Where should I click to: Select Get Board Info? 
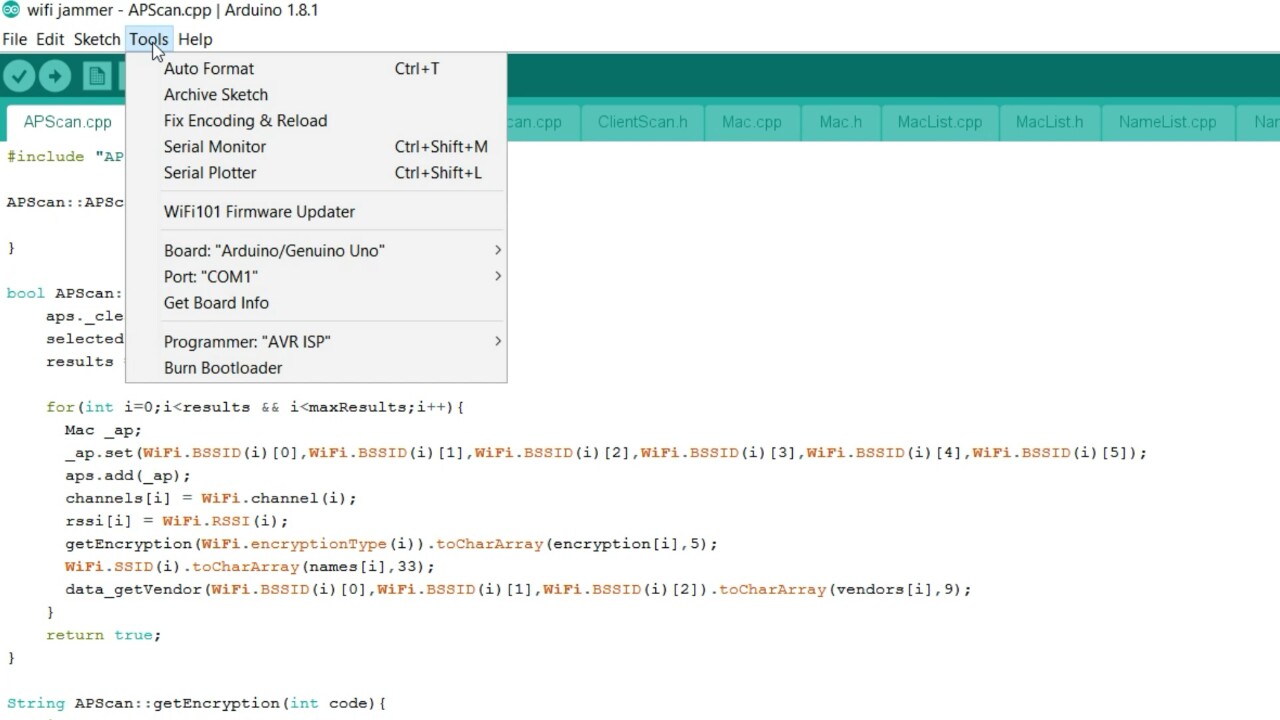pos(316,302)
